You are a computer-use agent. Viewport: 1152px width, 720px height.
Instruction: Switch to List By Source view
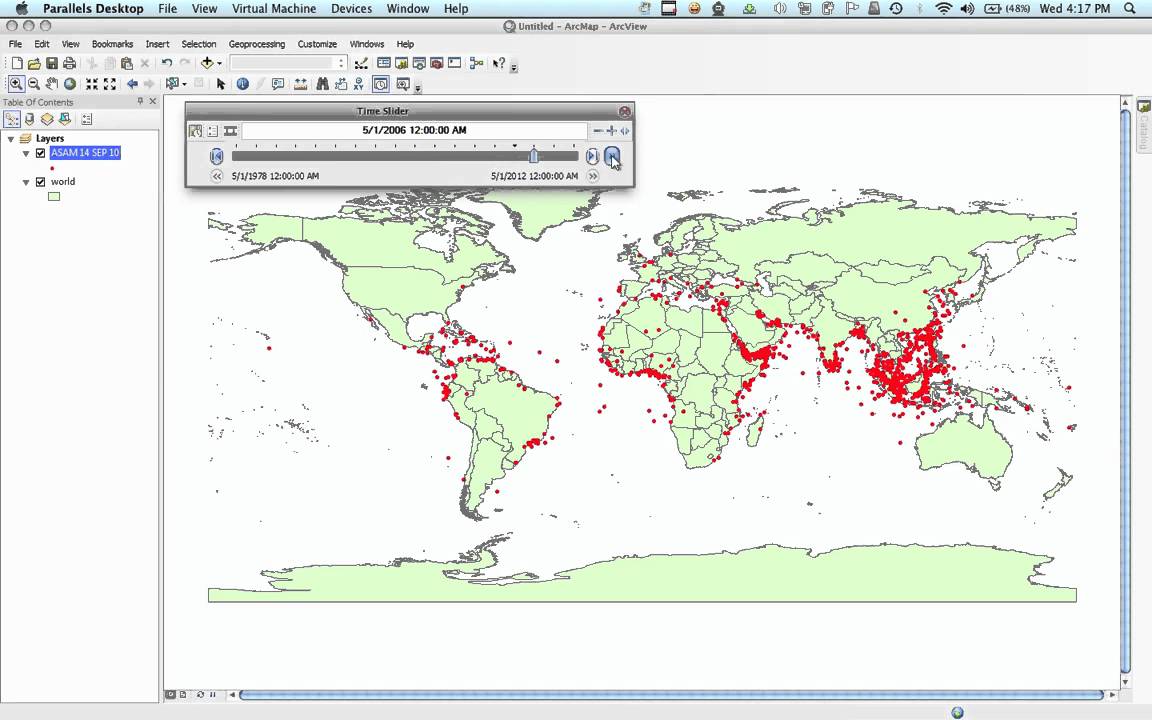[x=29, y=119]
